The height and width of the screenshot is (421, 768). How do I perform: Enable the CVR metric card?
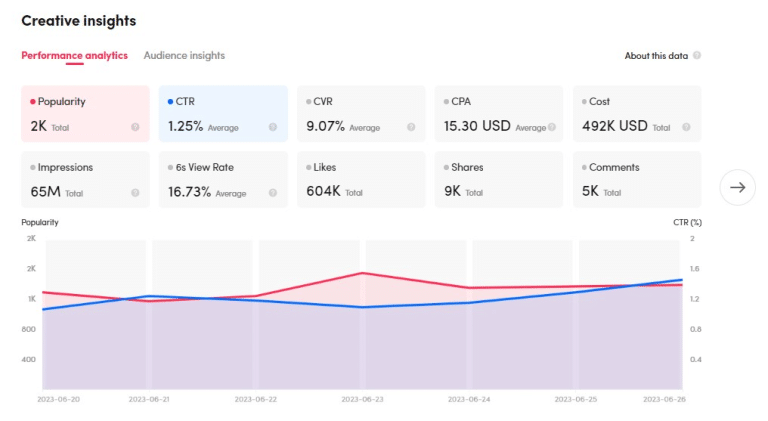click(x=361, y=113)
